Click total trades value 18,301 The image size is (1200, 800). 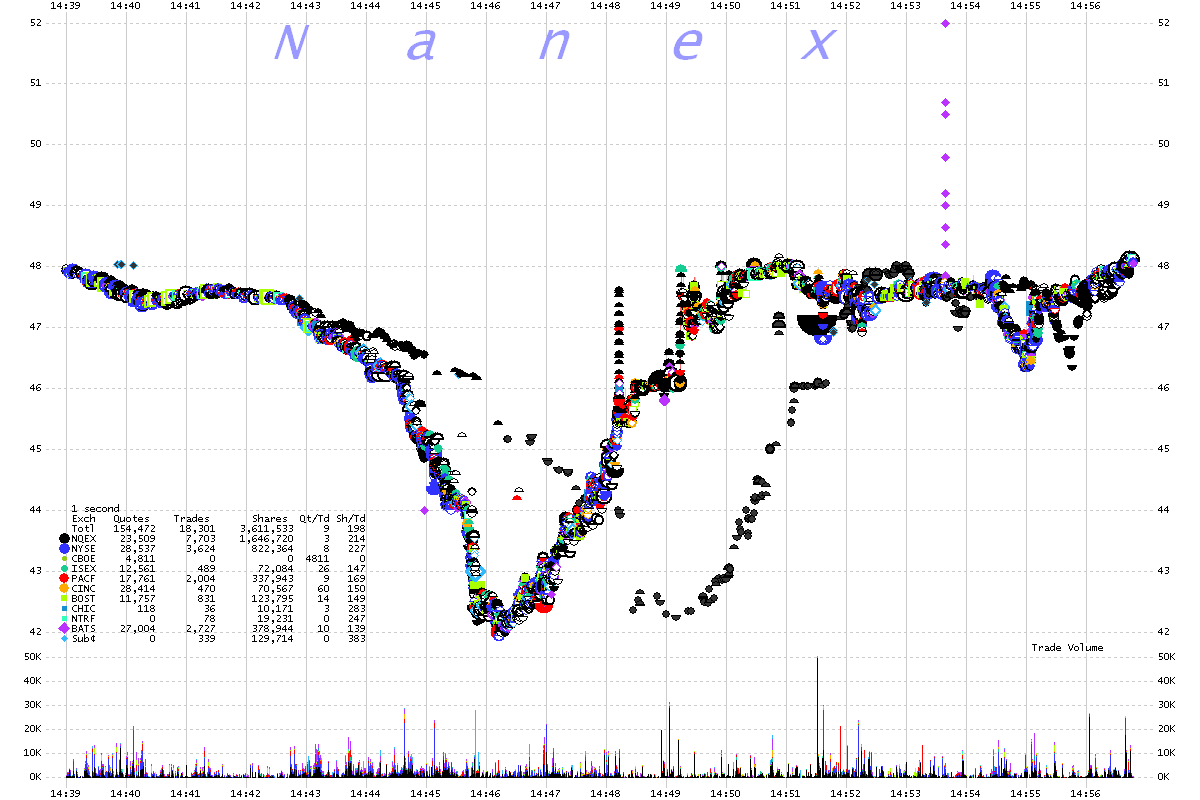(x=197, y=528)
